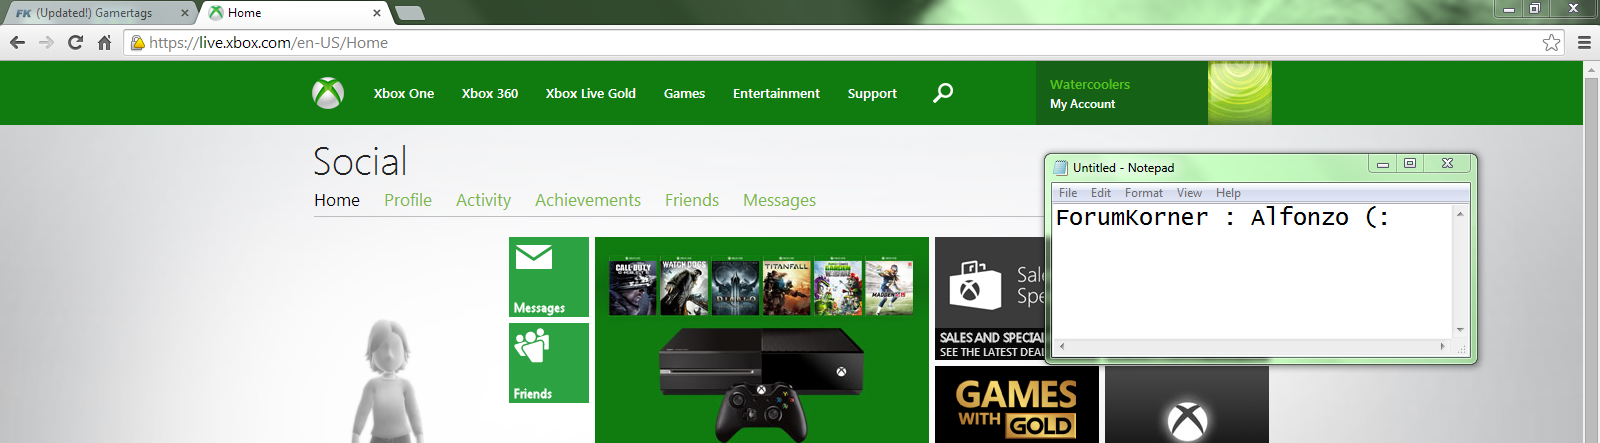Go to the Messages tab link
1600x443 pixels.
(779, 200)
